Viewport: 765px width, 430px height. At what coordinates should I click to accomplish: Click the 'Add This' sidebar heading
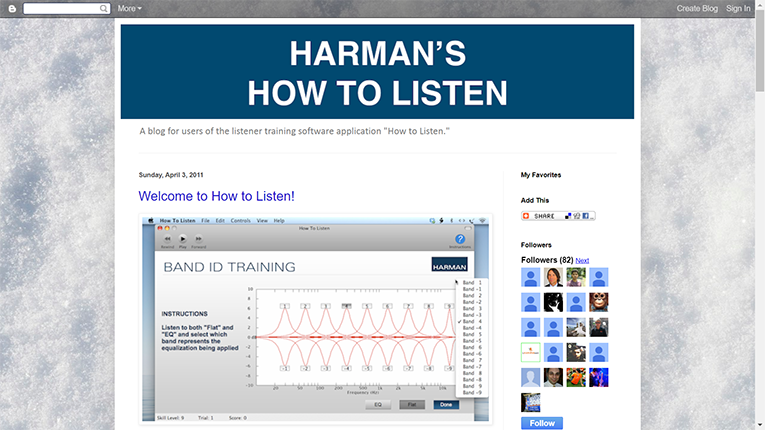535,200
